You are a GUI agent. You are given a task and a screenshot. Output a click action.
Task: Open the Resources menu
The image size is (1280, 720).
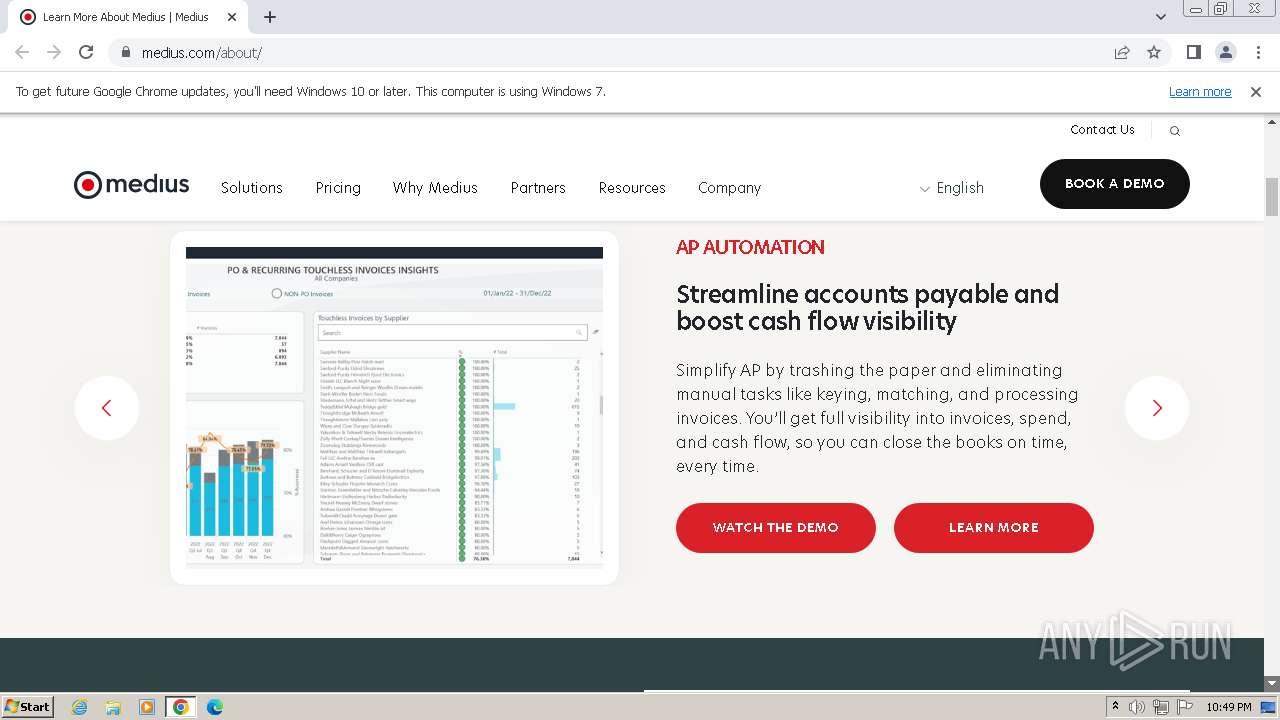pyautogui.click(x=632, y=188)
